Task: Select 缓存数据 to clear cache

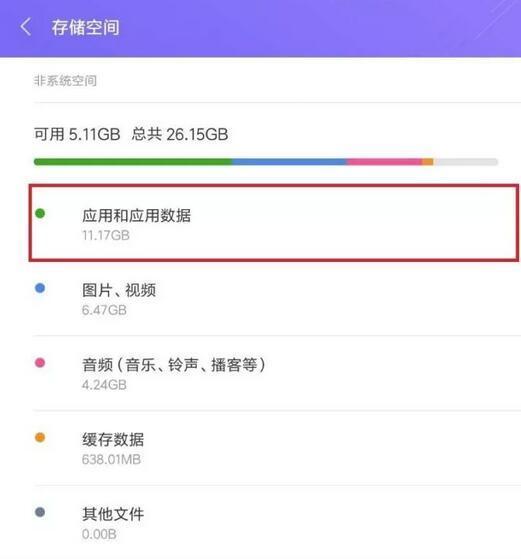Action: click(277, 448)
